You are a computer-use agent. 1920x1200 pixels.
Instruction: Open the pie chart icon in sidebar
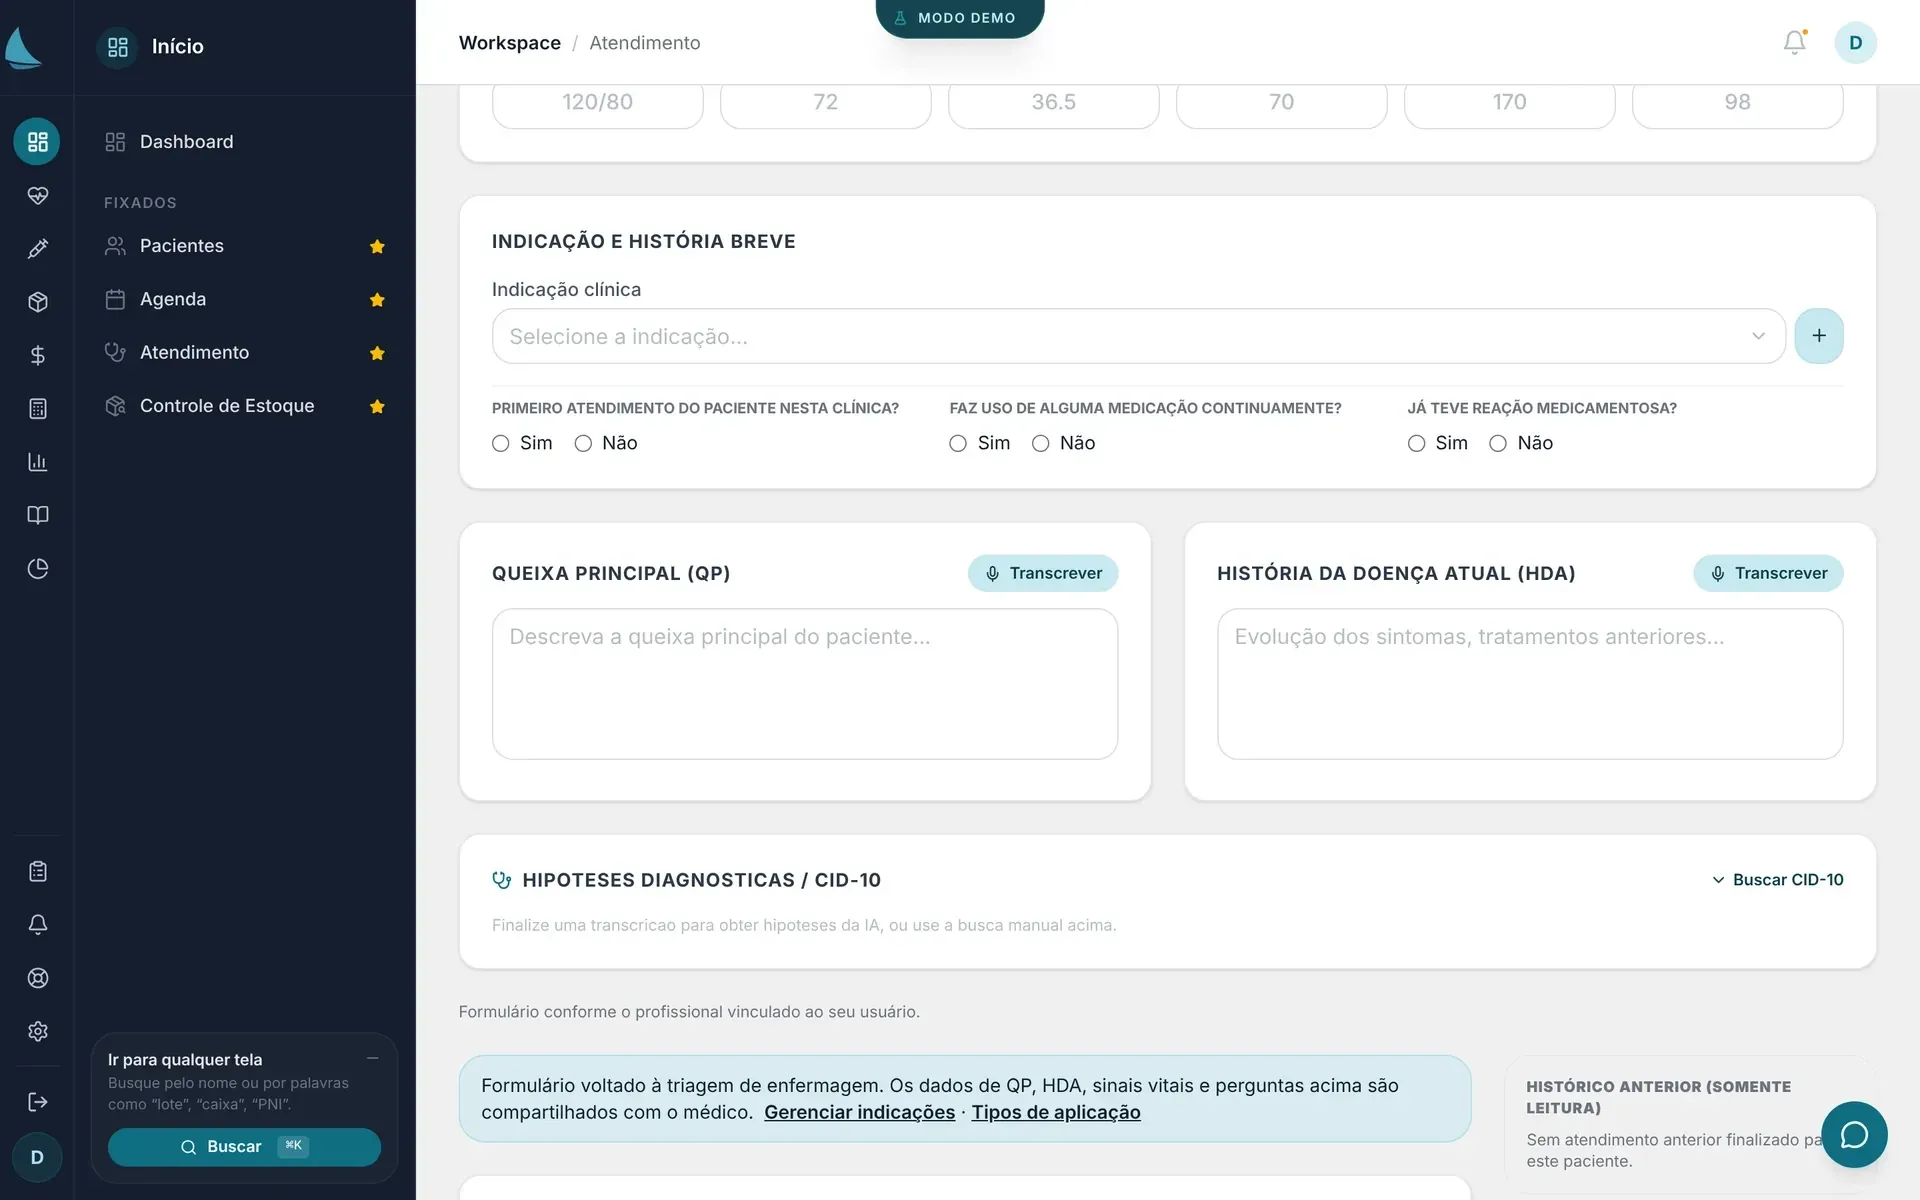click(37, 569)
